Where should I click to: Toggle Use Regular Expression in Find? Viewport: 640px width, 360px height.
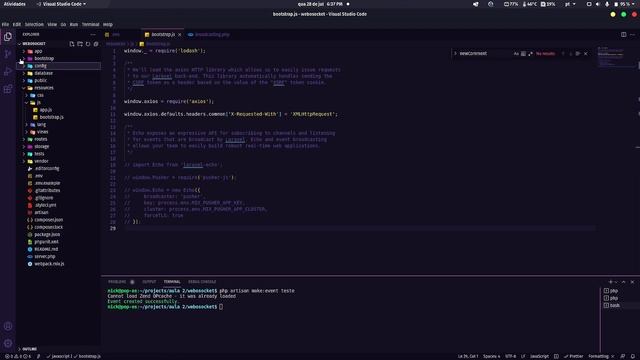click(x=530, y=53)
